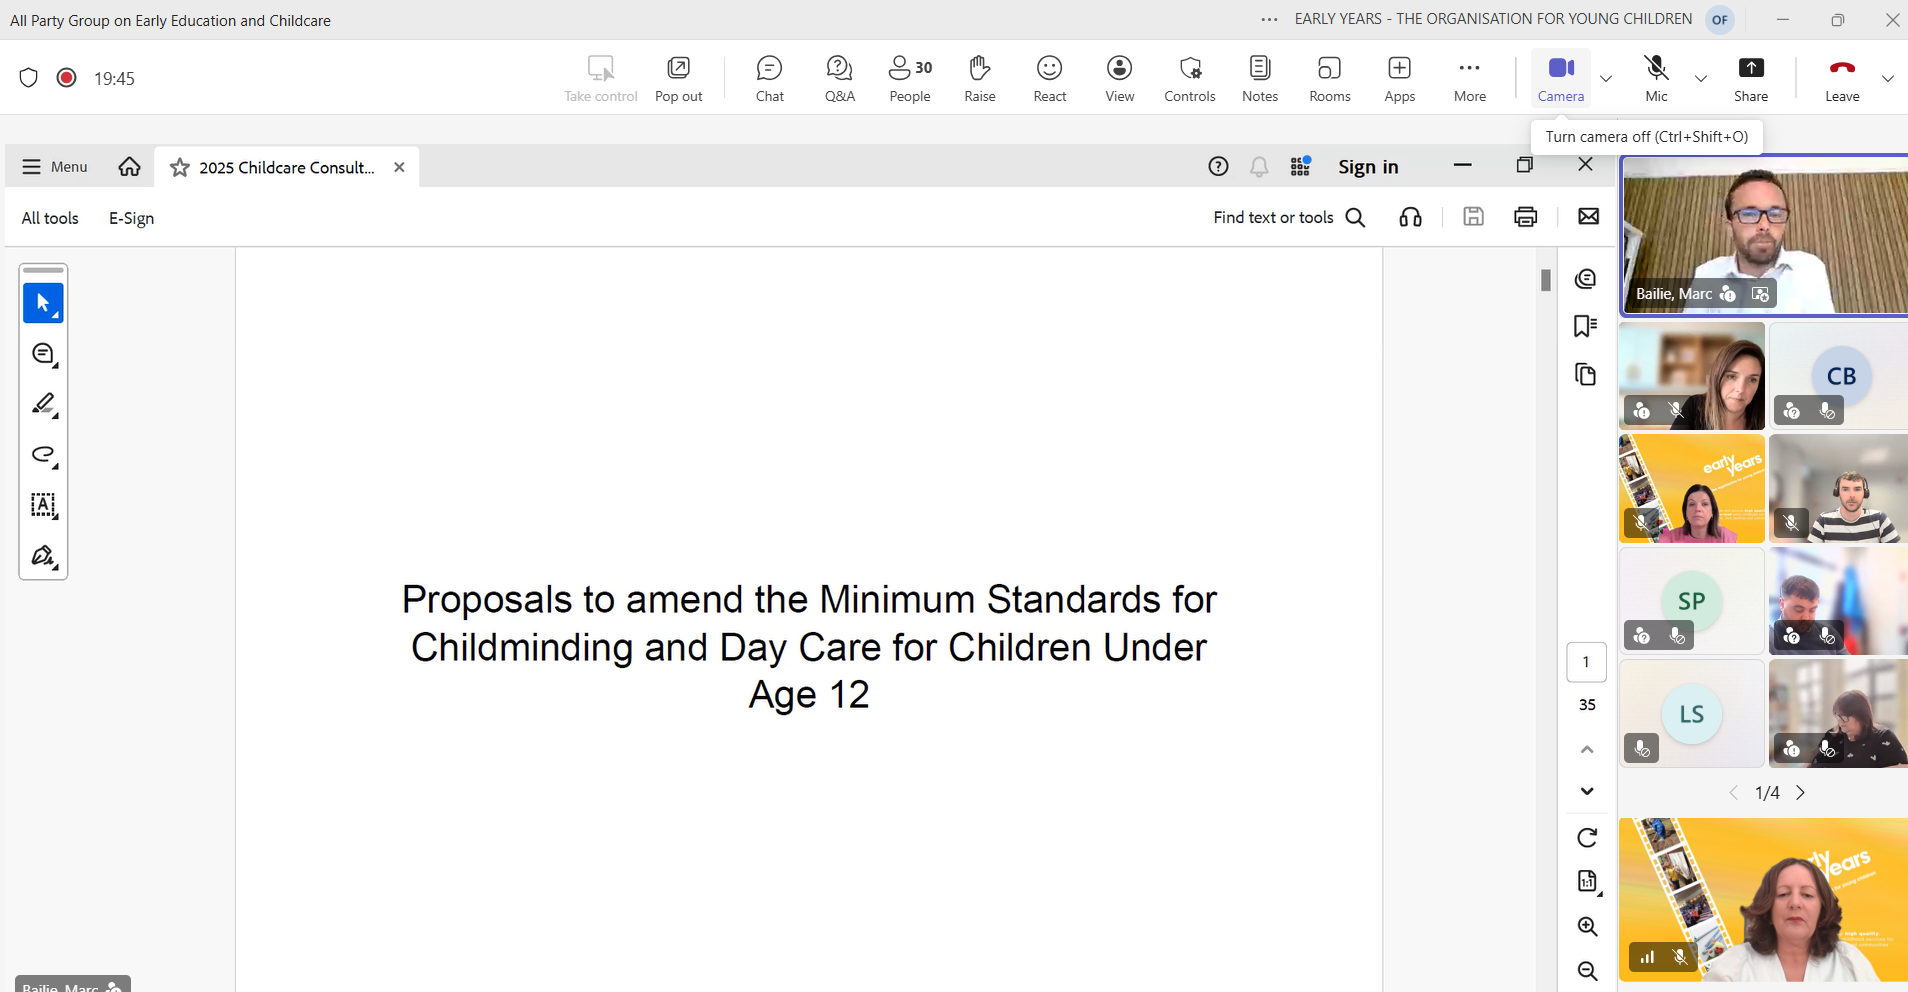The width and height of the screenshot is (1908, 992).
Task: Open the Comments panel icon
Action: coord(1585,279)
